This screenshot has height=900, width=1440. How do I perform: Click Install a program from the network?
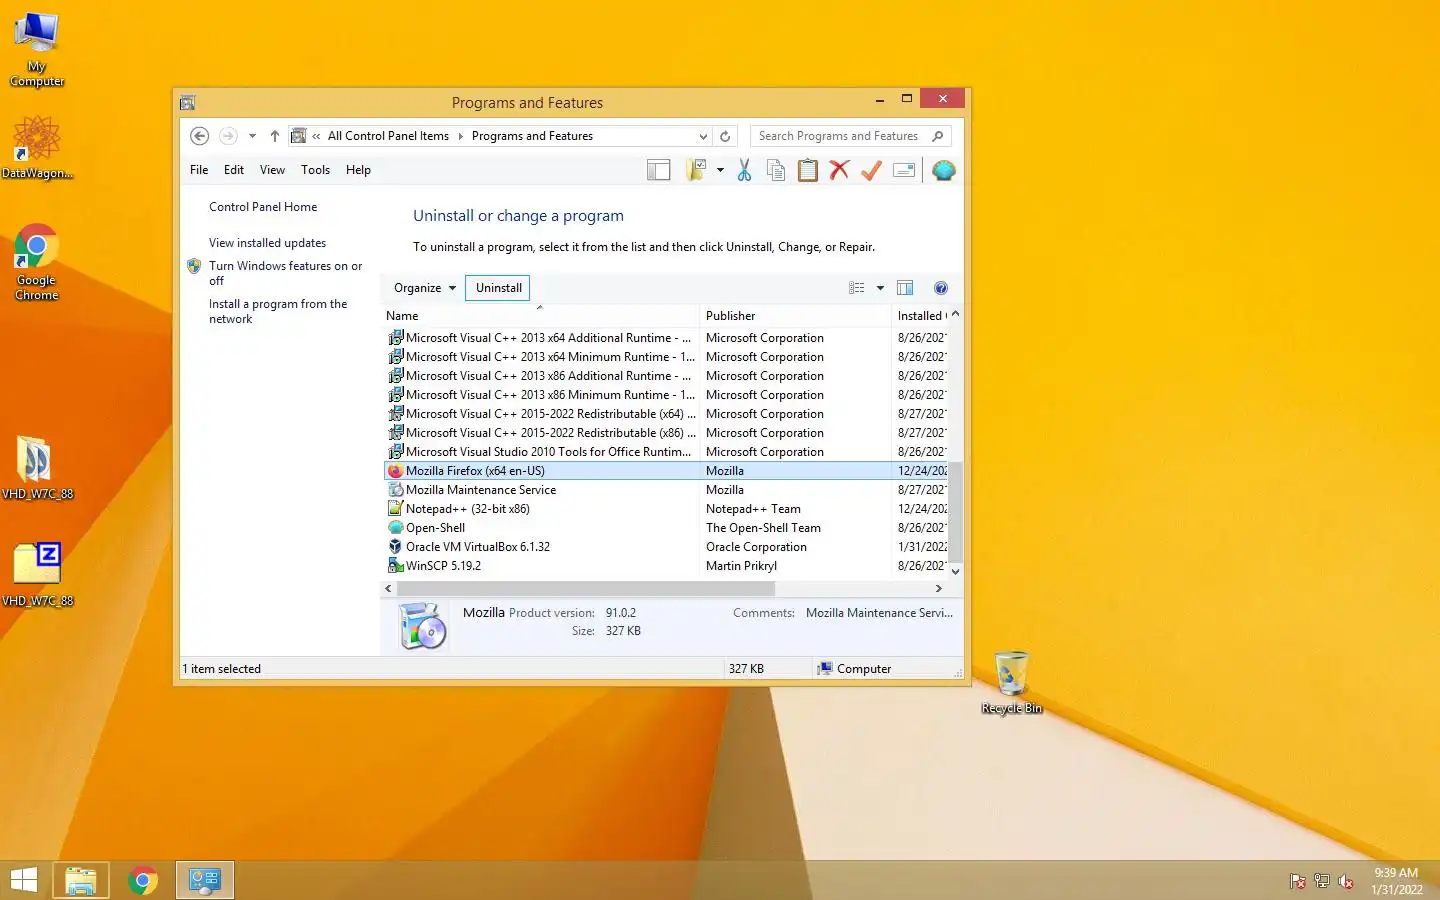278,311
